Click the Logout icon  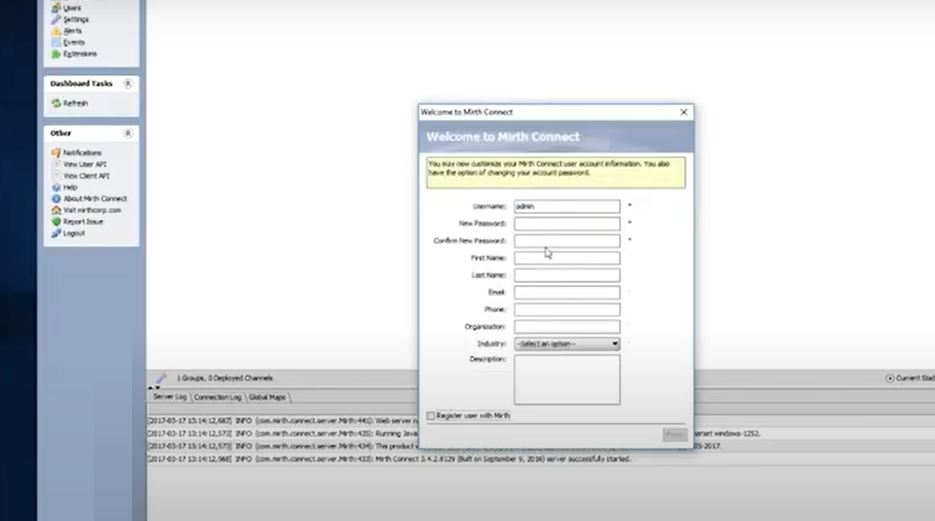point(56,233)
